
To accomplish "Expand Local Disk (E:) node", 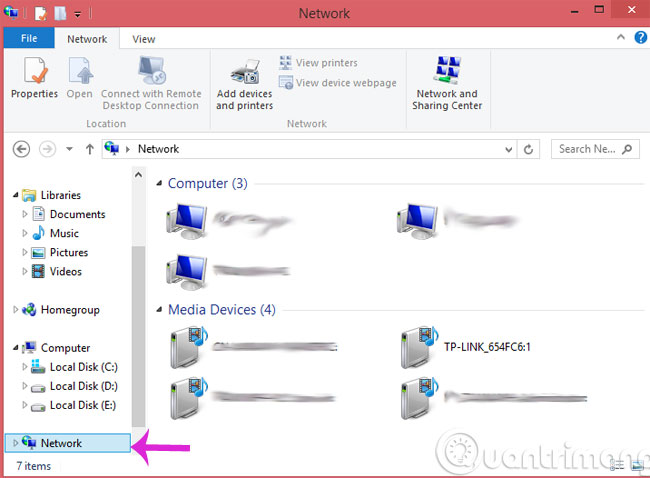I will click(24, 405).
